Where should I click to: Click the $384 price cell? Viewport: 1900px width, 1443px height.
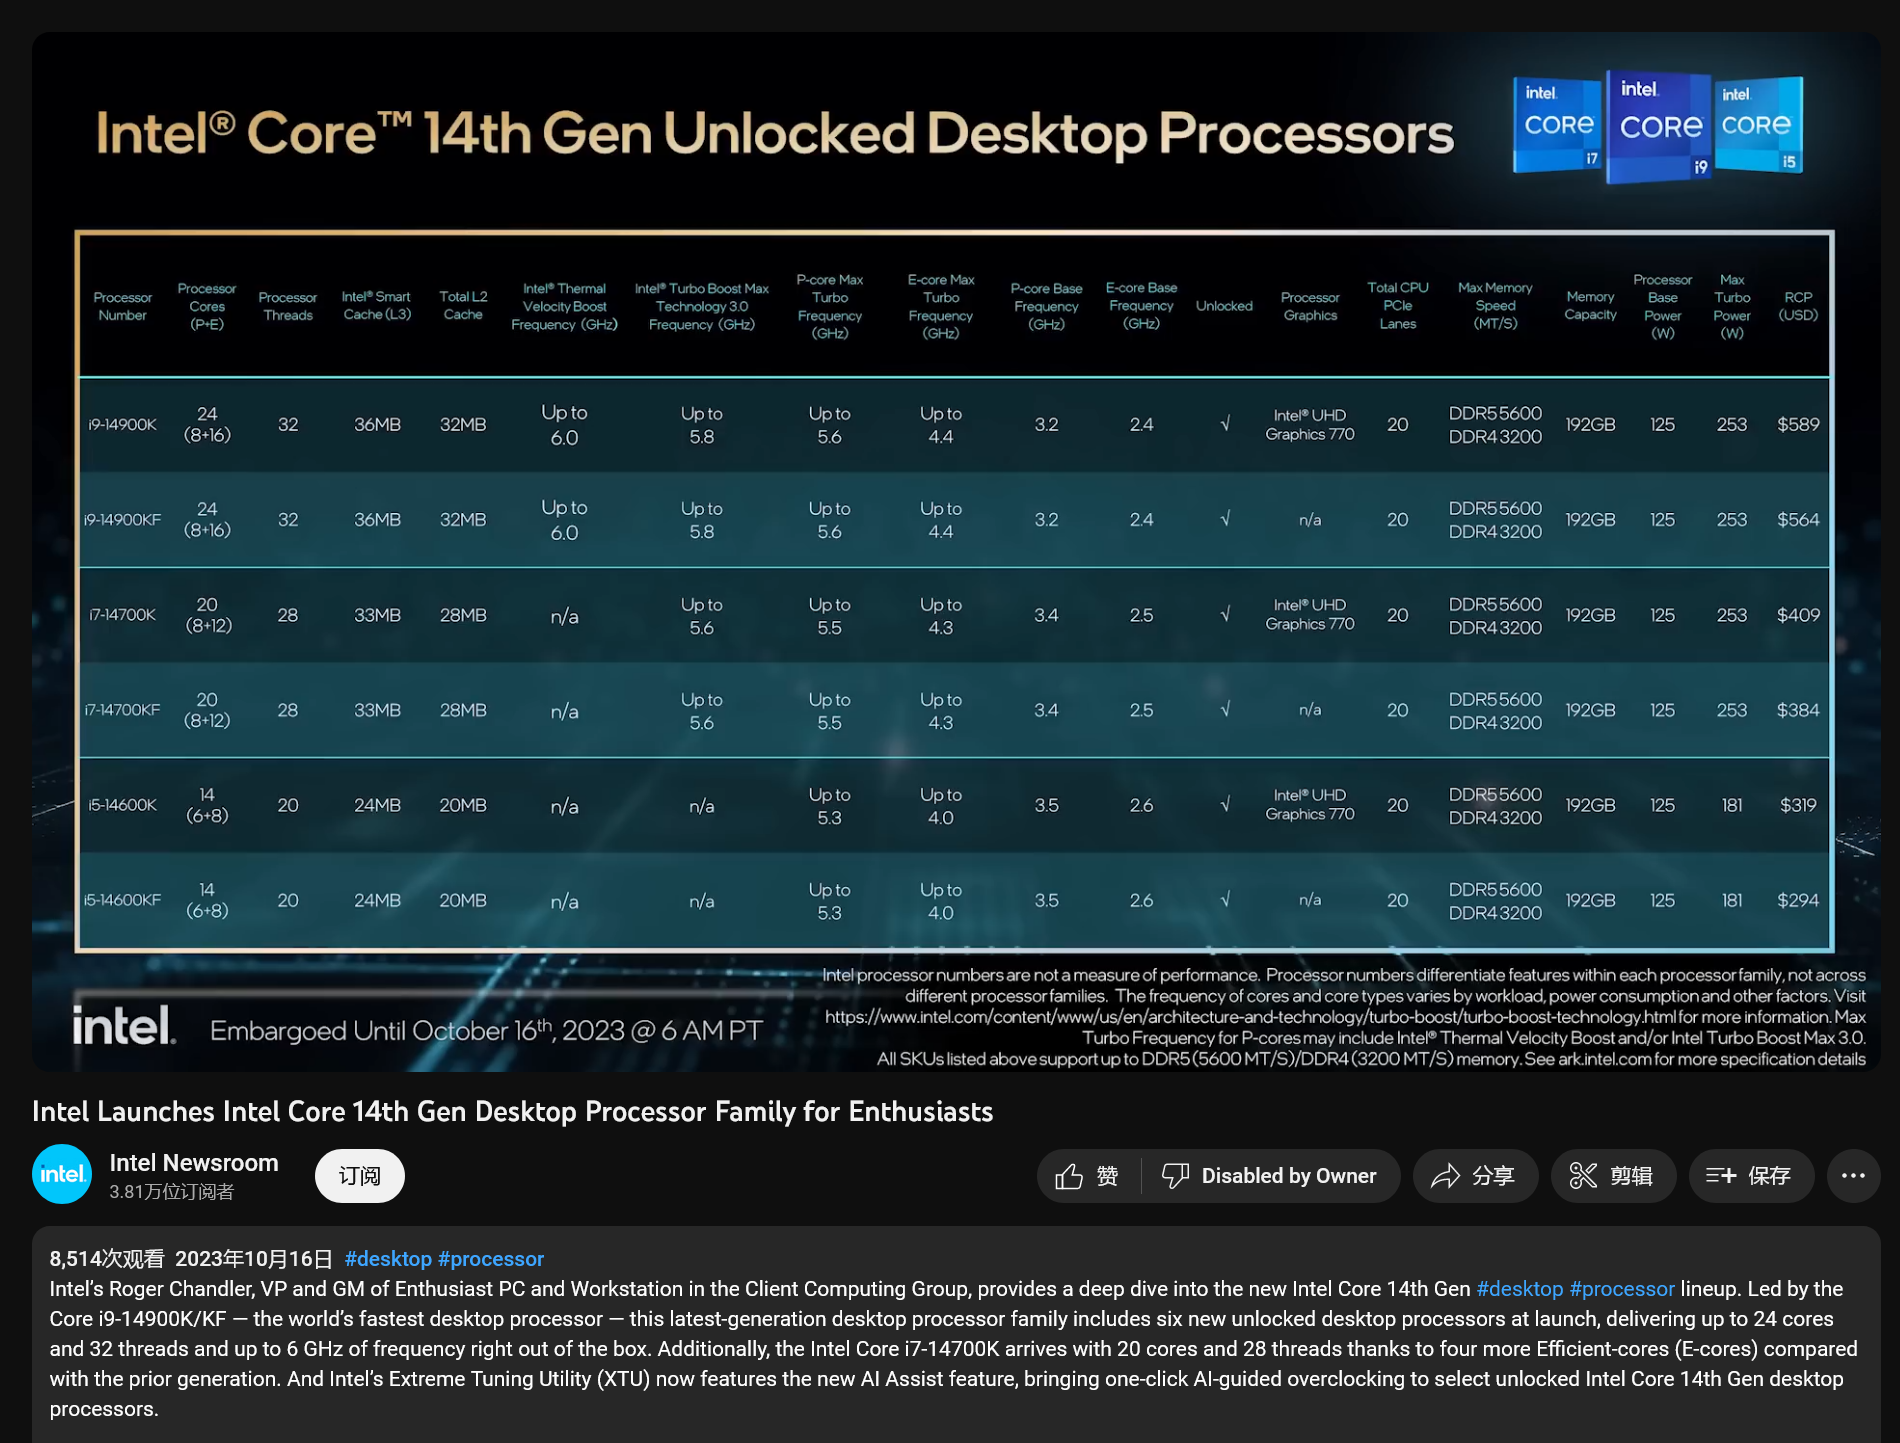1798,710
